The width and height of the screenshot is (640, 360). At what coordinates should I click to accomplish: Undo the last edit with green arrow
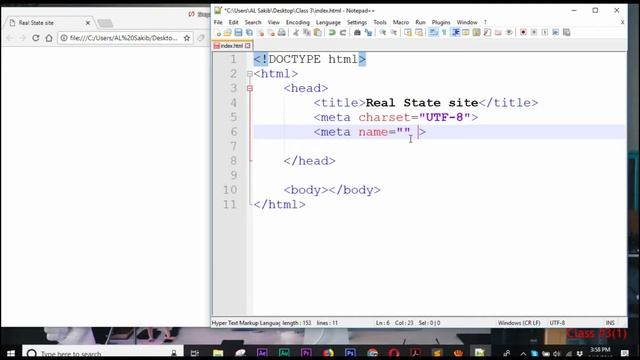tap(332, 33)
